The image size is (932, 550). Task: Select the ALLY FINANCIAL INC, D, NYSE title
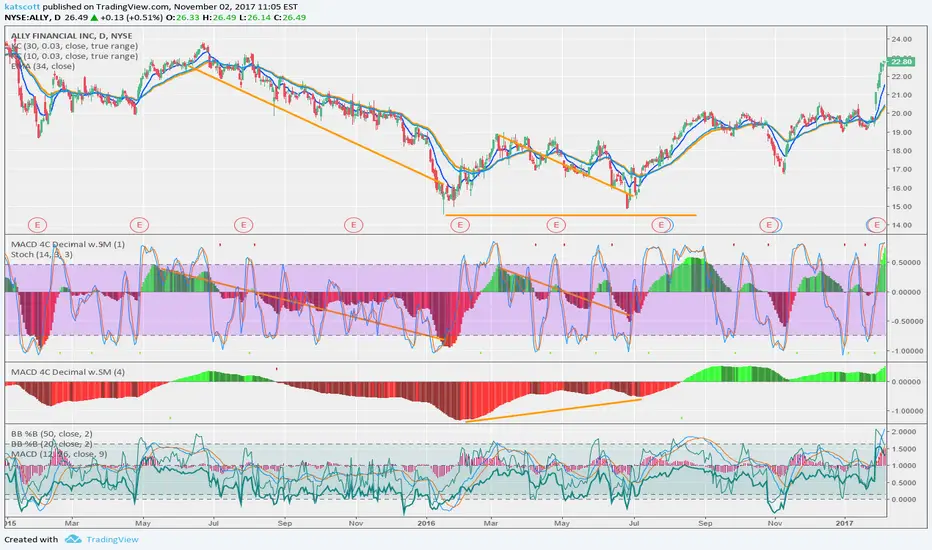(71, 36)
